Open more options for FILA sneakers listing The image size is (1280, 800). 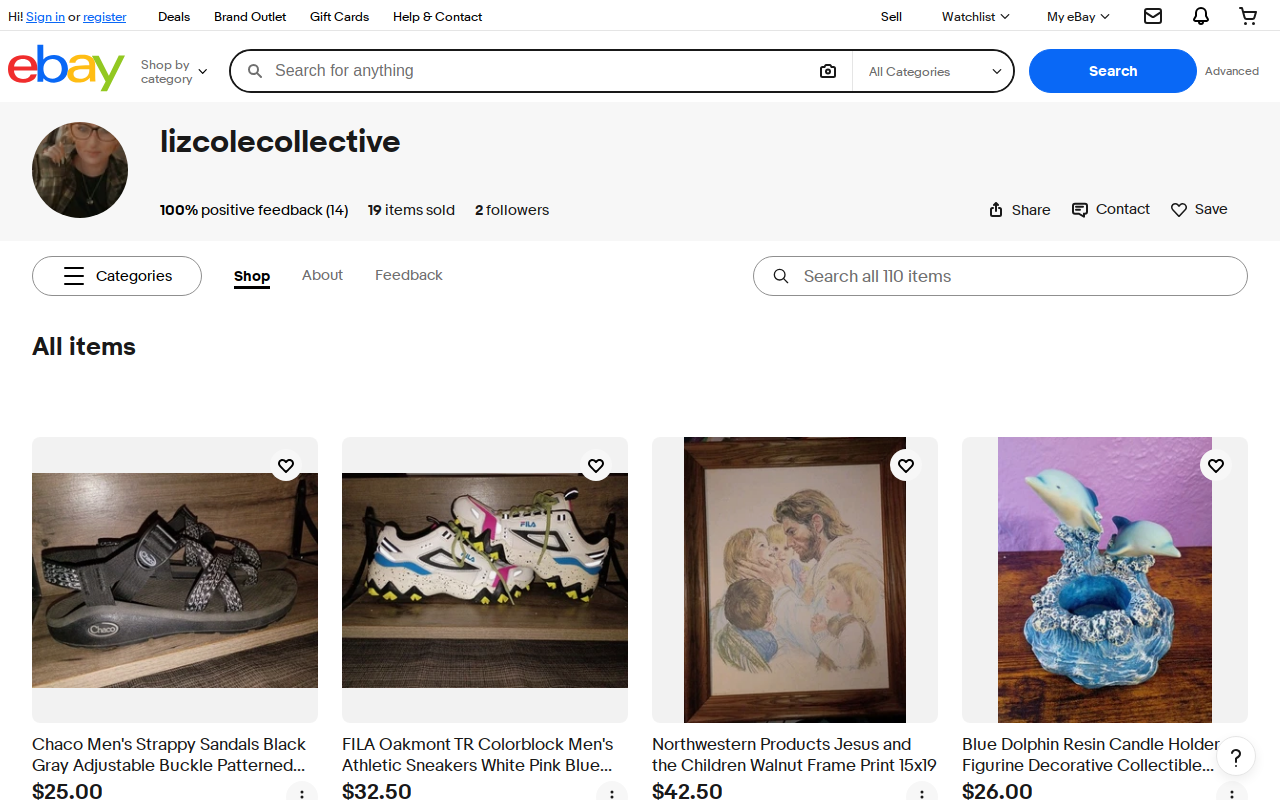click(612, 793)
